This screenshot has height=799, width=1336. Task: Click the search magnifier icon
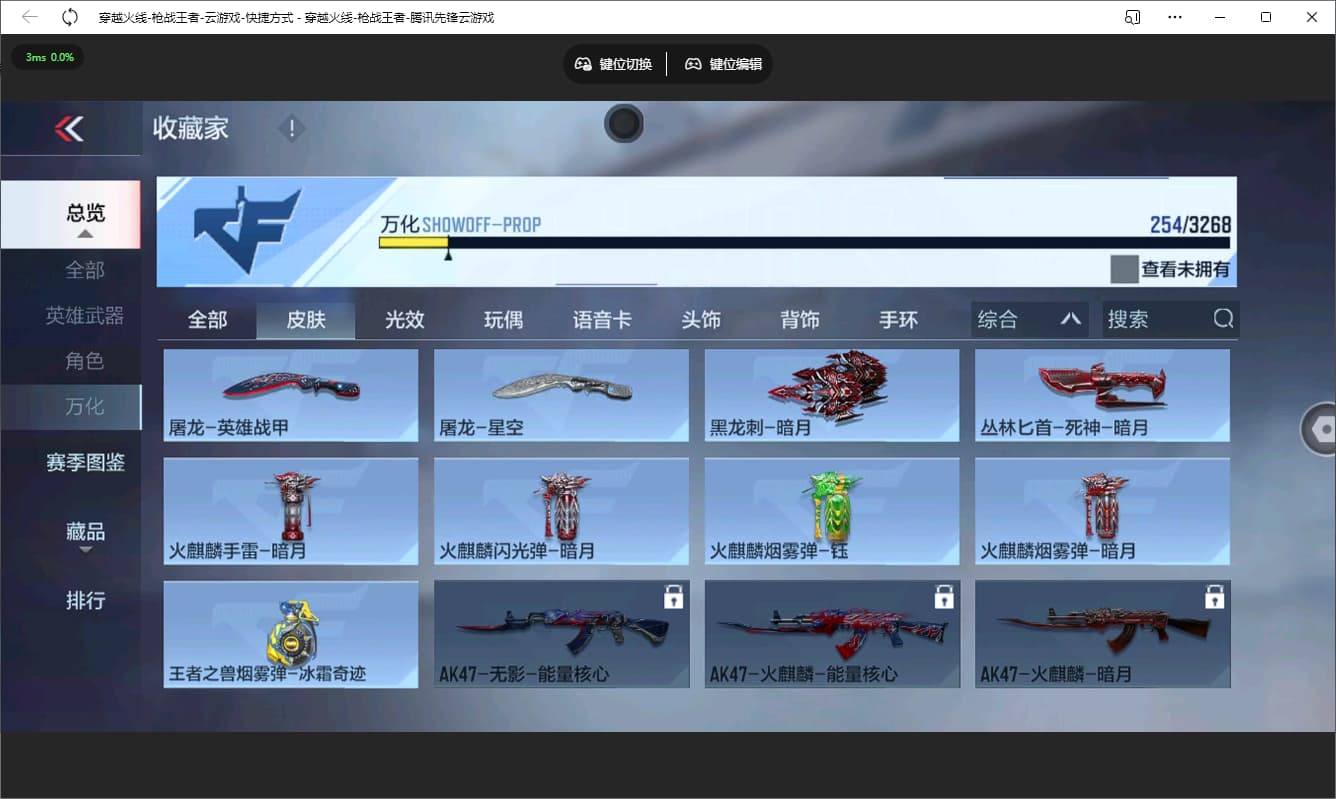(x=1223, y=318)
